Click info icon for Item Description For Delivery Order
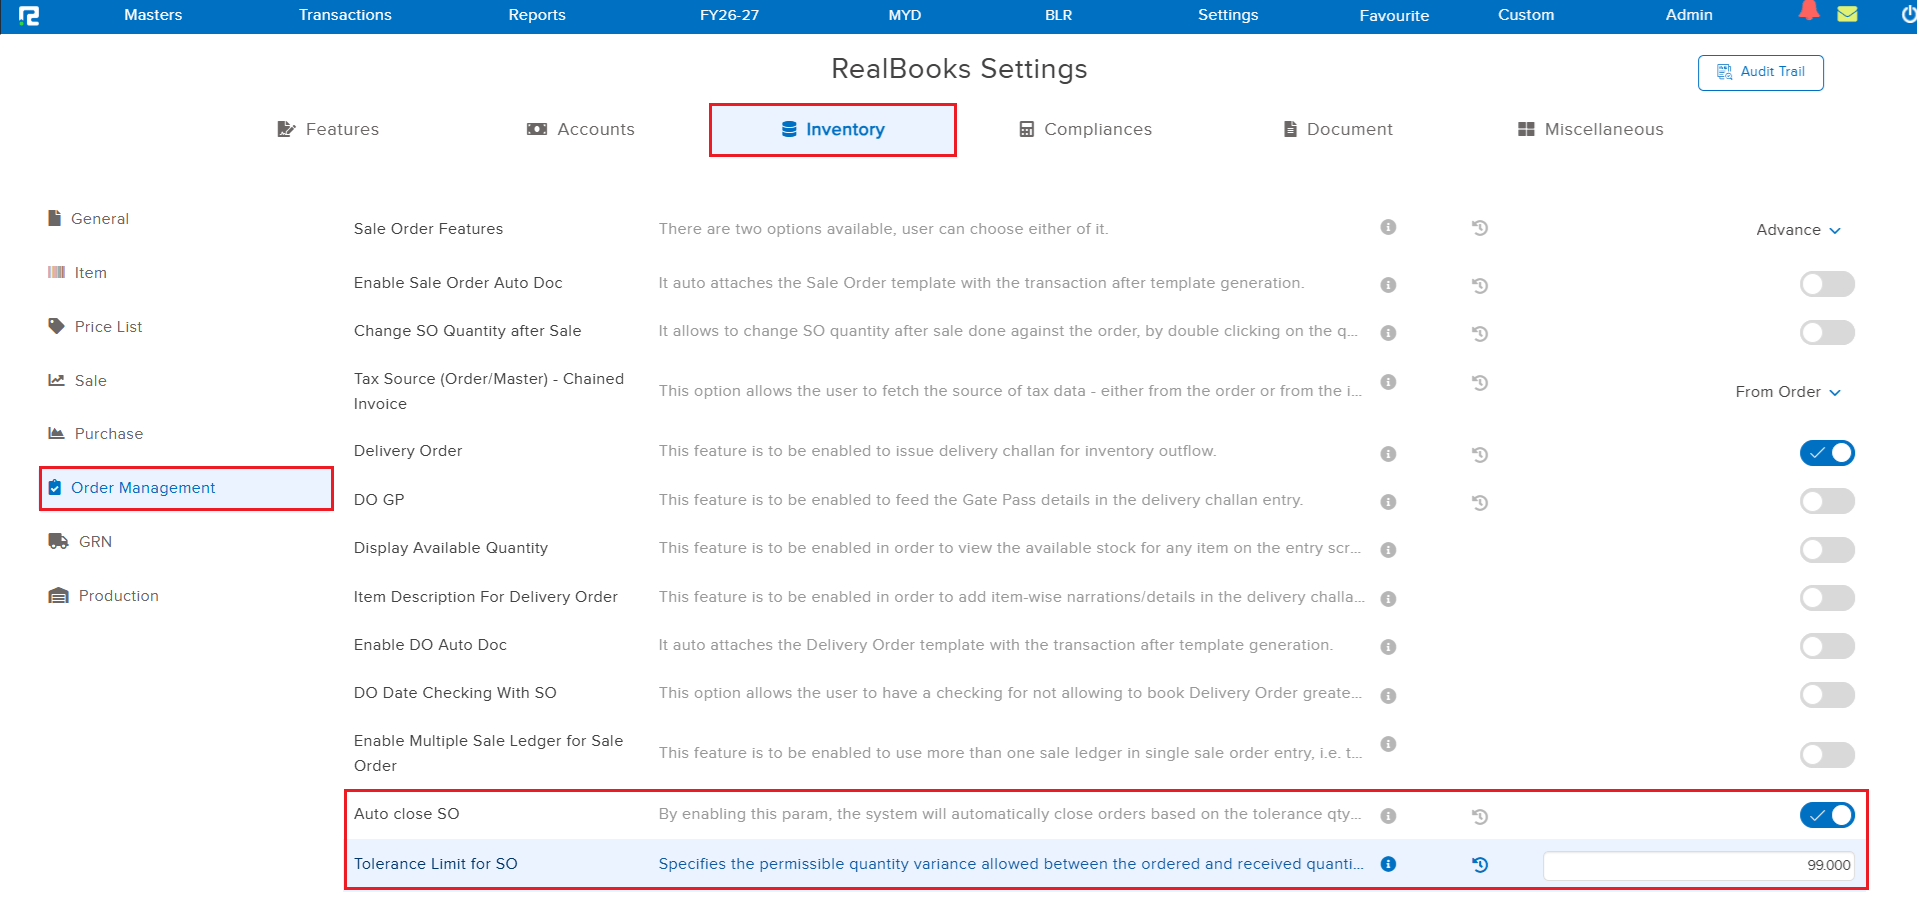 click(1388, 599)
